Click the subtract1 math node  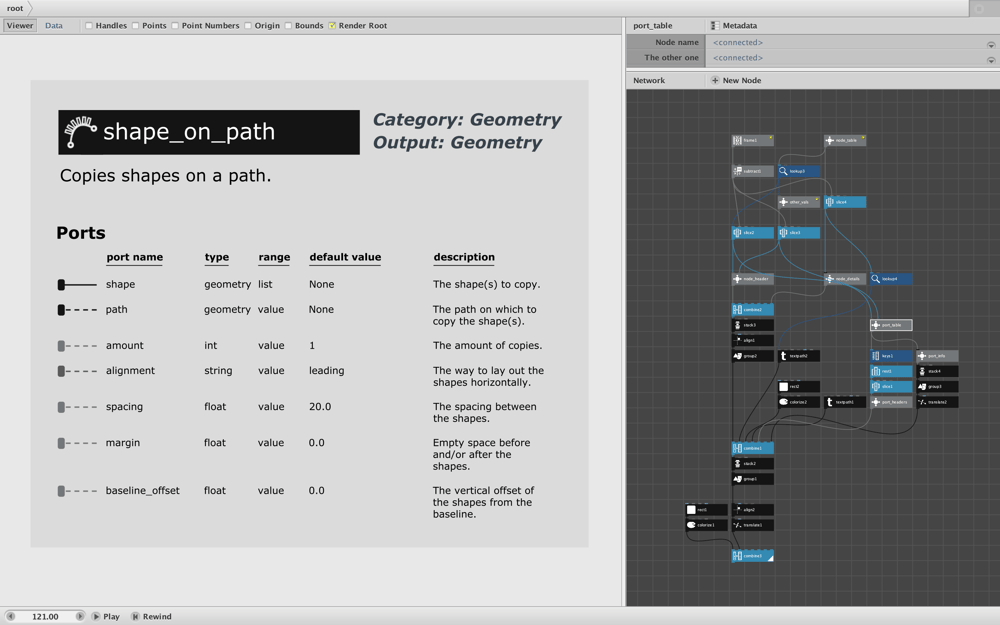753,171
